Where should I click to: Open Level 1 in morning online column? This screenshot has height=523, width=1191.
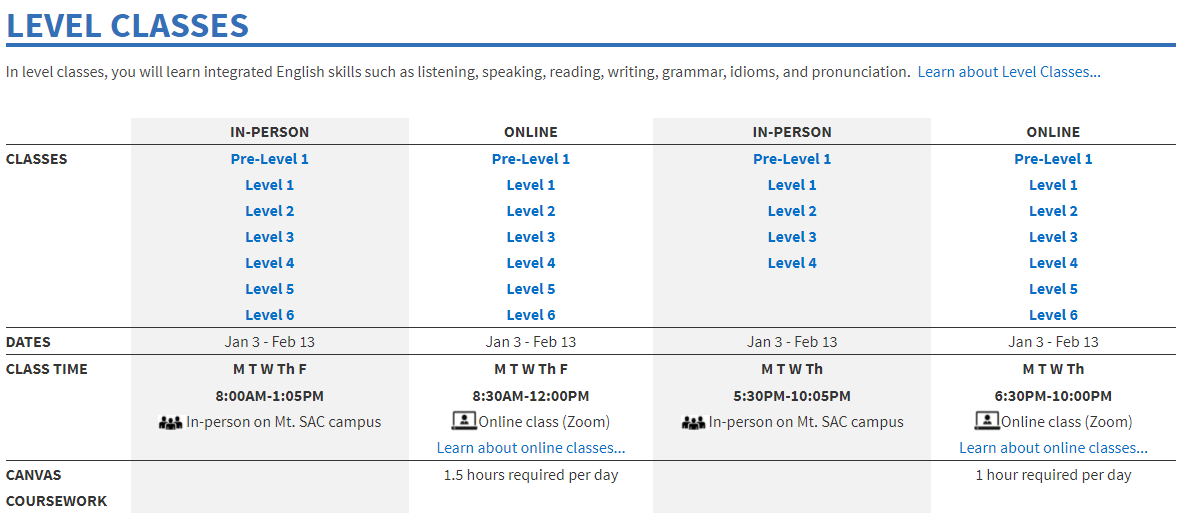(x=531, y=185)
